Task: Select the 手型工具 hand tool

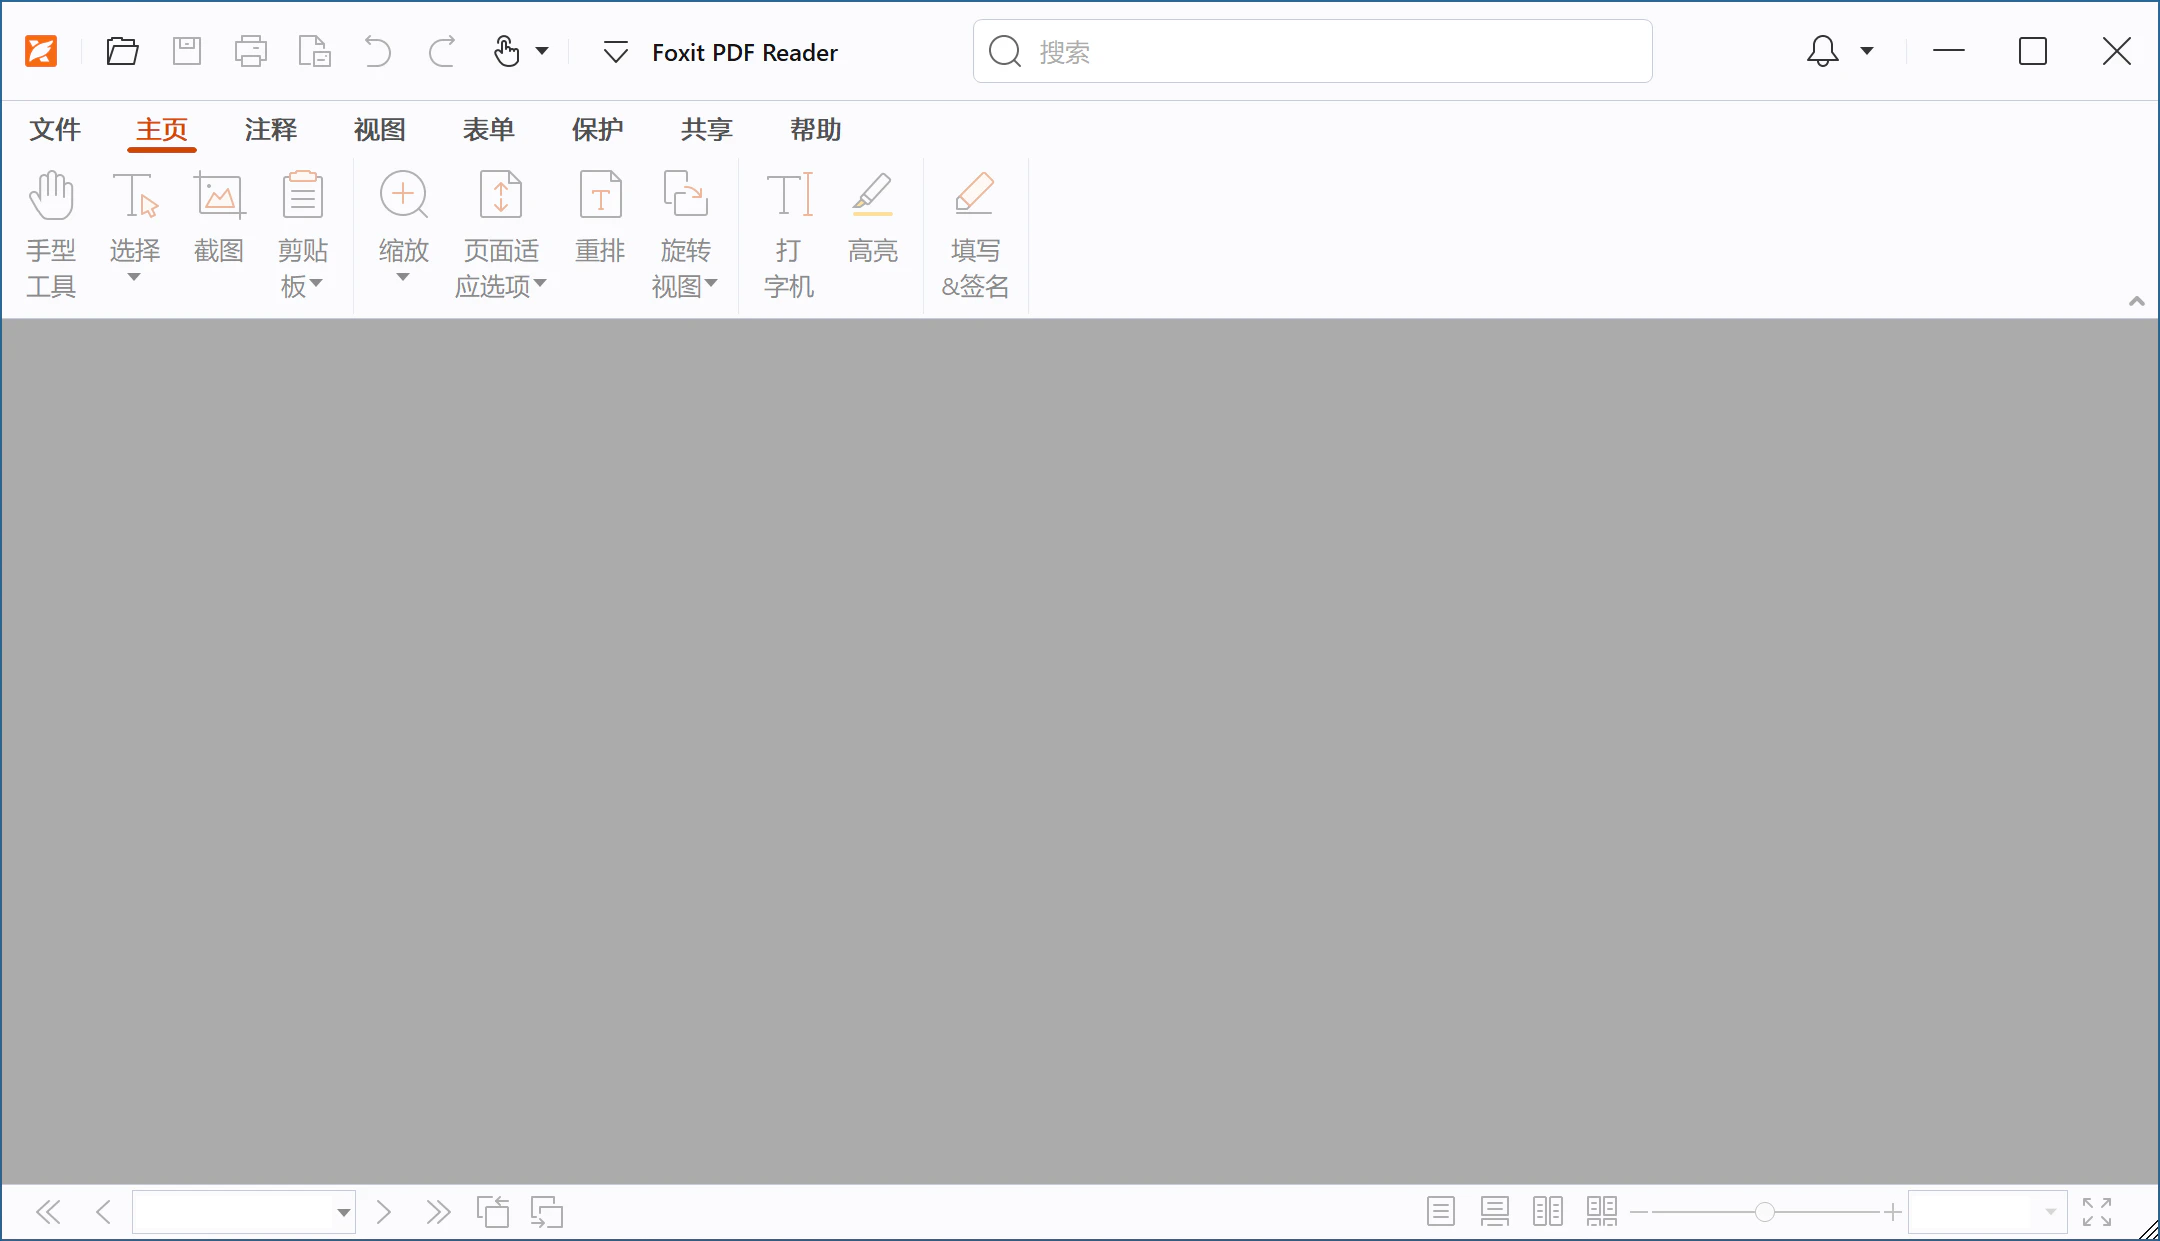Action: [51, 235]
